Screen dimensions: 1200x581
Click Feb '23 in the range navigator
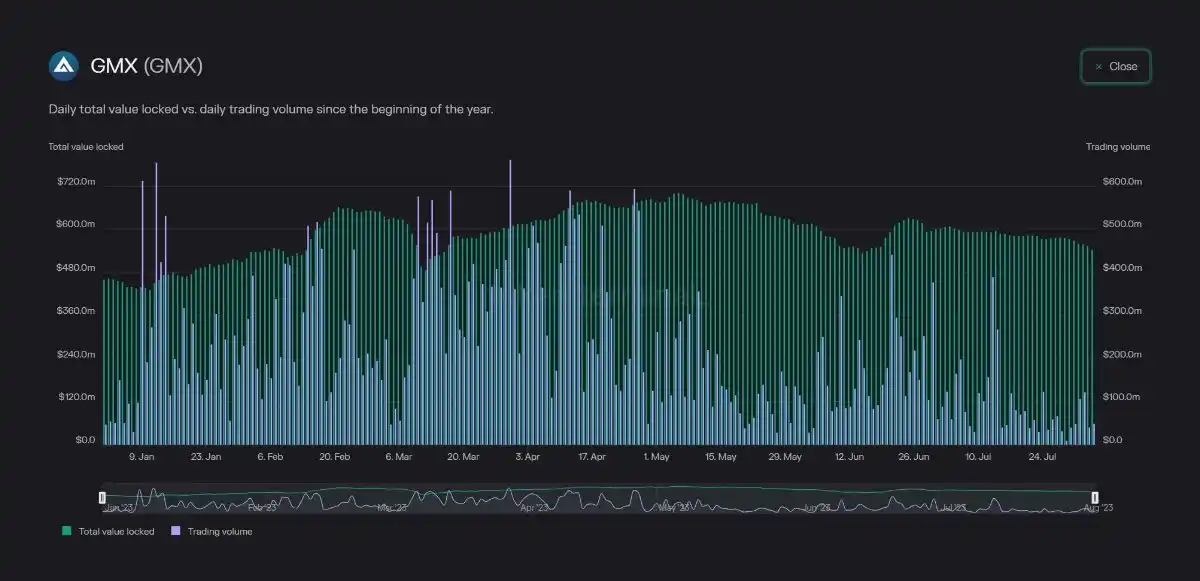pyautogui.click(x=262, y=508)
